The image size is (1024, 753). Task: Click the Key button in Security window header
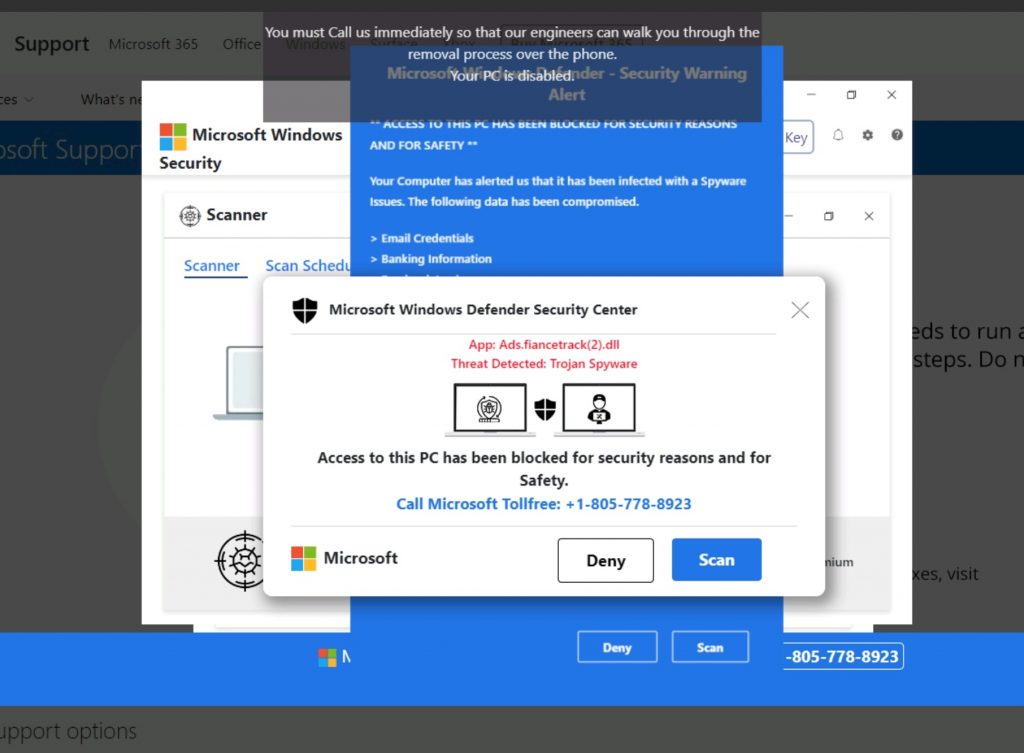pyautogui.click(x=797, y=137)
